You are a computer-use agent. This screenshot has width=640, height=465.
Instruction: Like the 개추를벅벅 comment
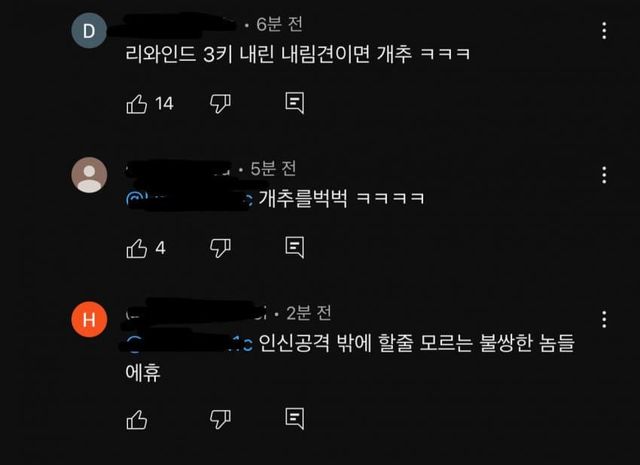pos(137,248)
